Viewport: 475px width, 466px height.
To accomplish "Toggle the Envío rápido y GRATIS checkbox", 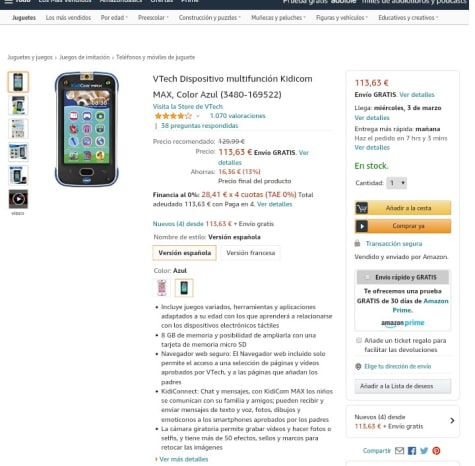I will (367, 277).
